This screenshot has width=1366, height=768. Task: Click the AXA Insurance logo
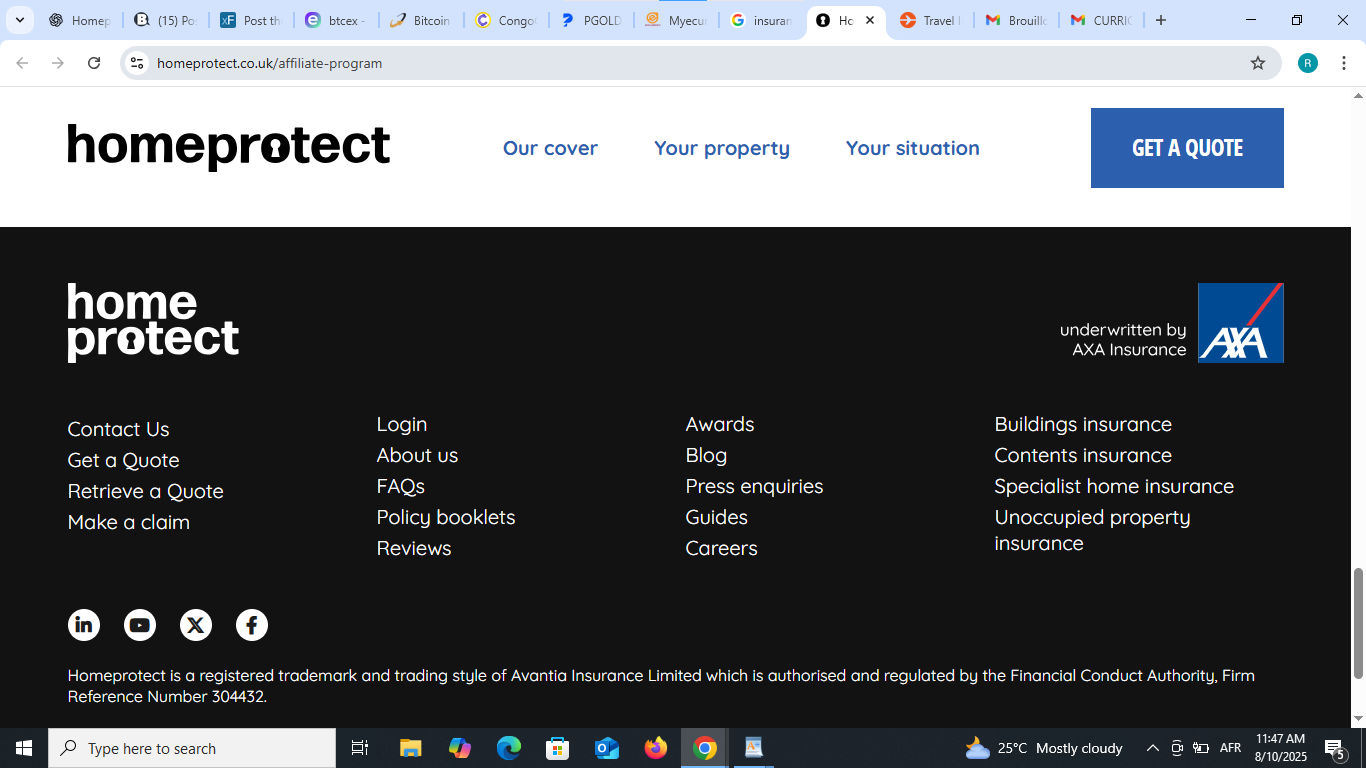point(1240,323)
